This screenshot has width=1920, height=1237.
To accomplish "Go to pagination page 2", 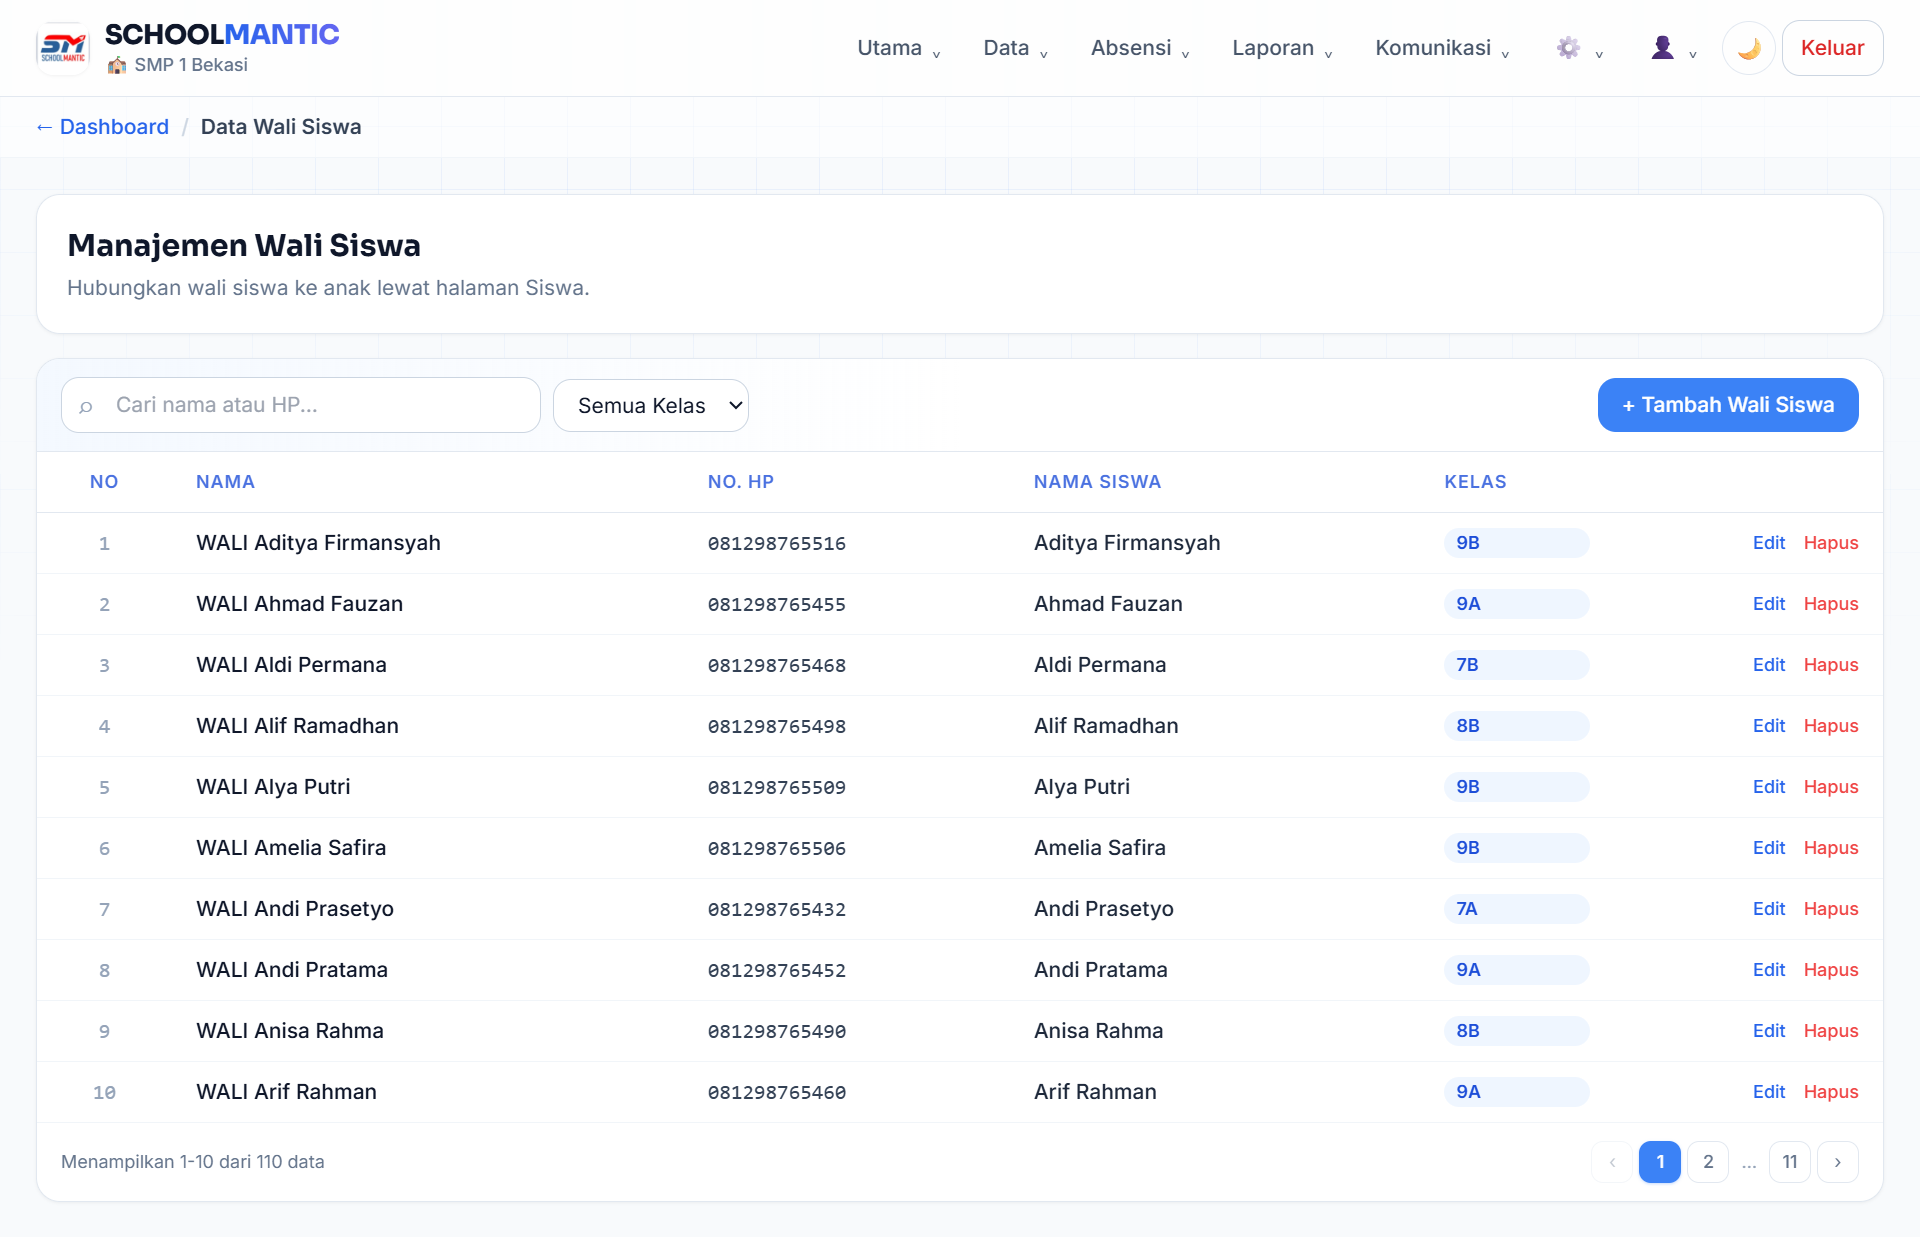I will click(1708, 1162).
